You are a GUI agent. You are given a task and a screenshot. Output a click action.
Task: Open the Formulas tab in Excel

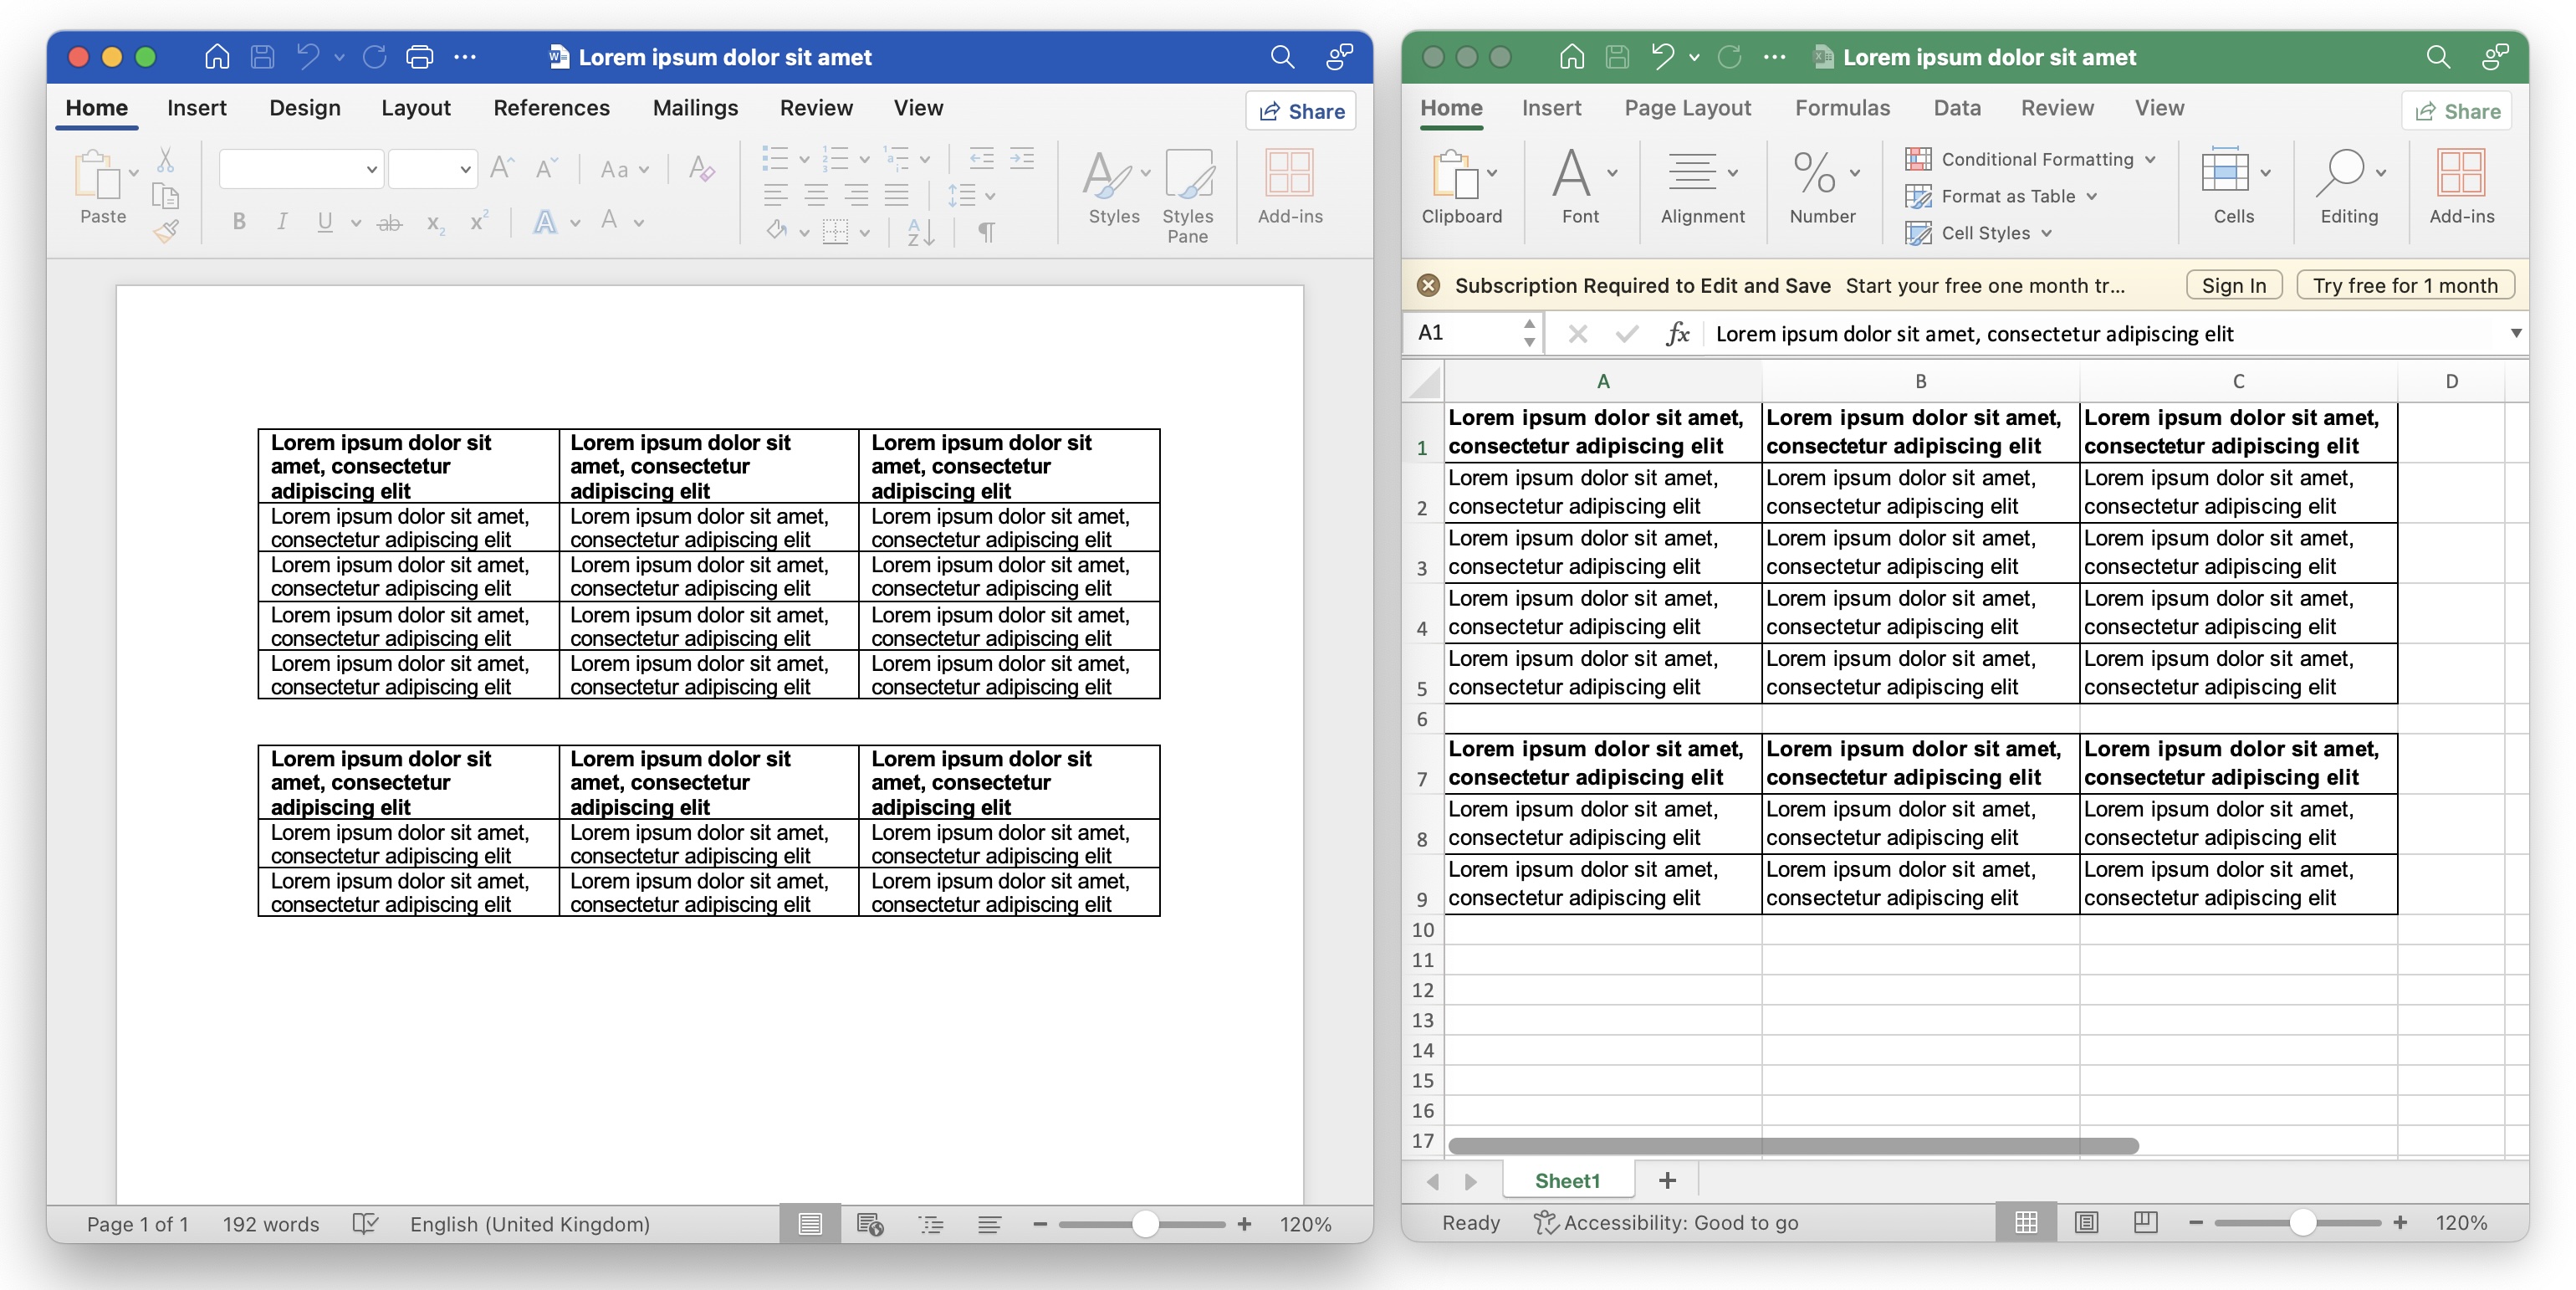click(1843, 108)
